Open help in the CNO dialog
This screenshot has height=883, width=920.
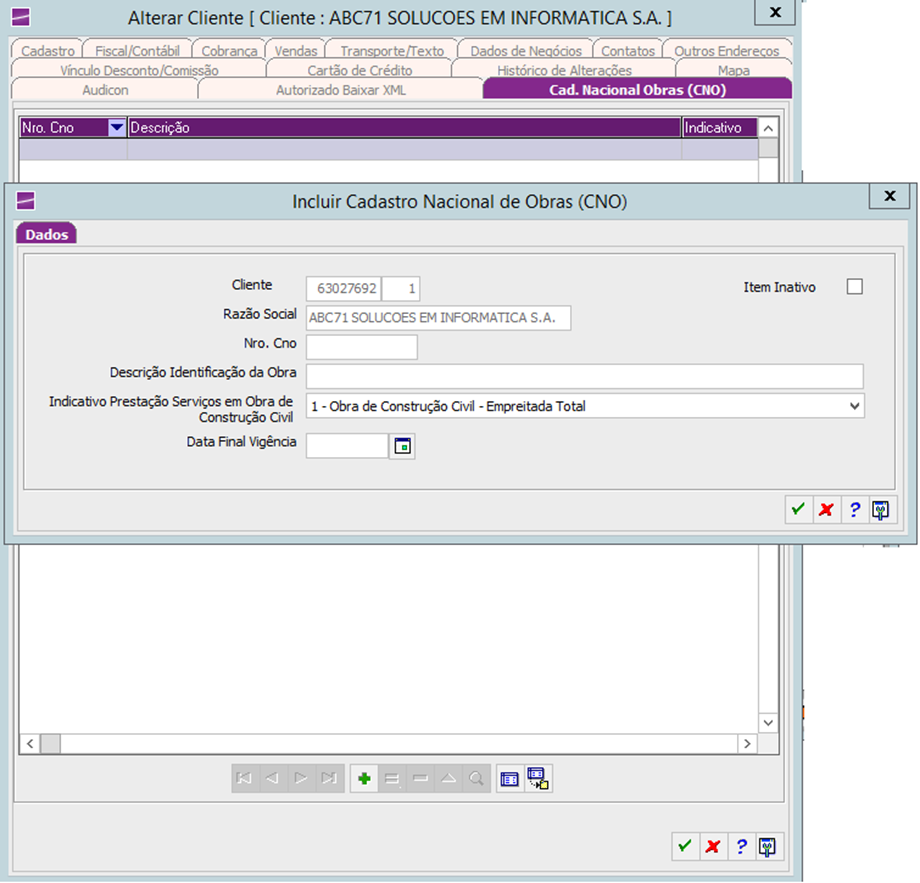click(x=855, y=509)
